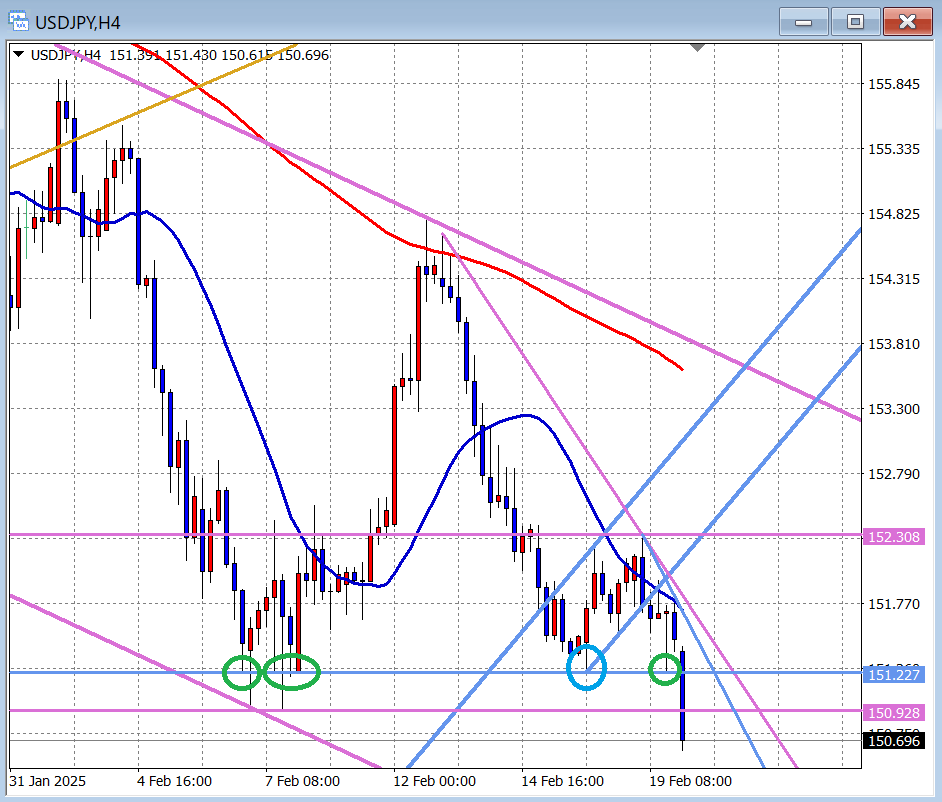Click the black triangle beside USDJPY,H4 label

[19, 55]
